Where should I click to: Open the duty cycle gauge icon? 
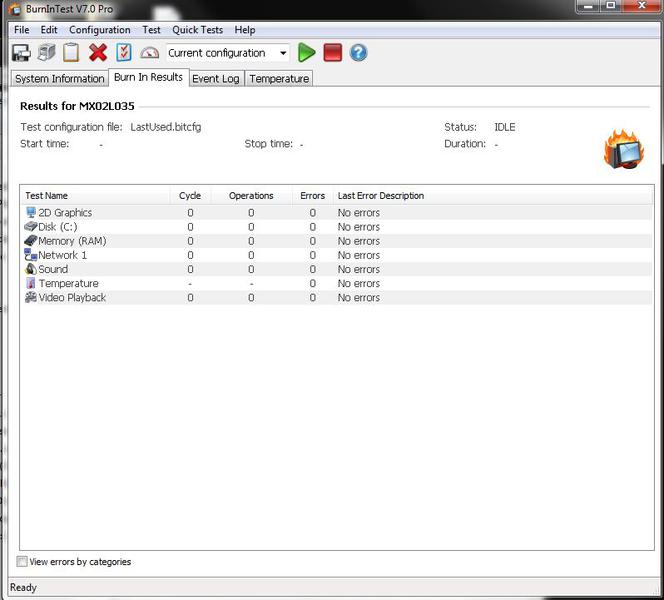tap(149, 53)
